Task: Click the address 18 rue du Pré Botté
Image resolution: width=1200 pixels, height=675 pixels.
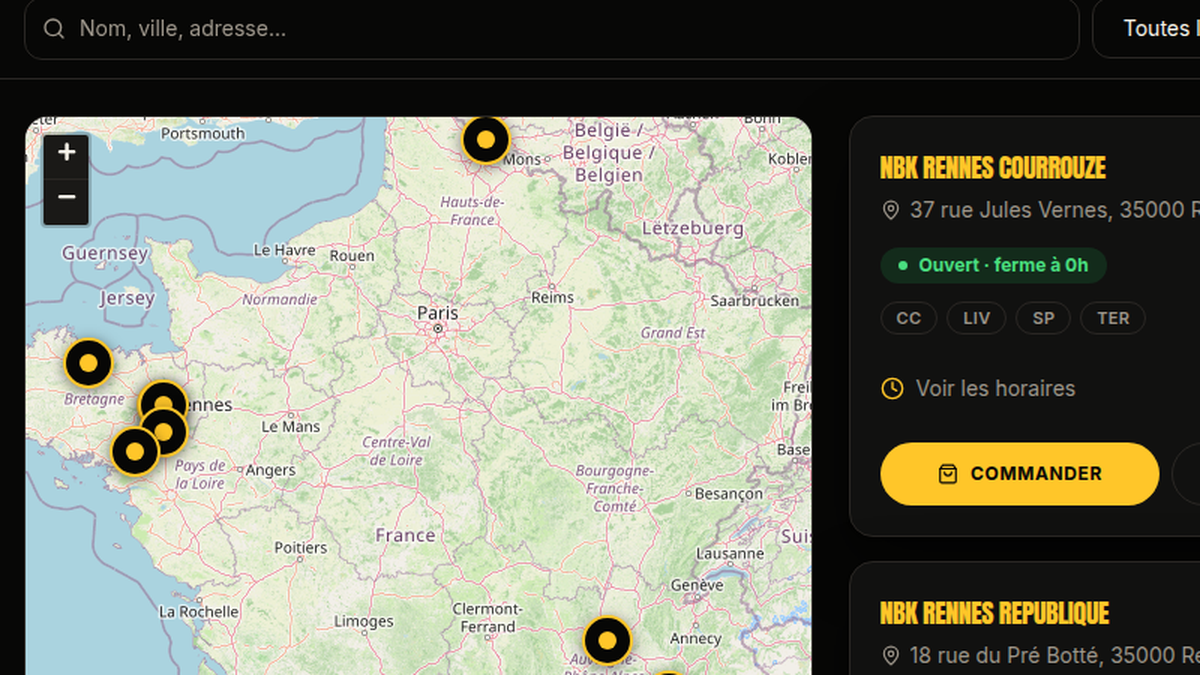Action: point(1055,656)
